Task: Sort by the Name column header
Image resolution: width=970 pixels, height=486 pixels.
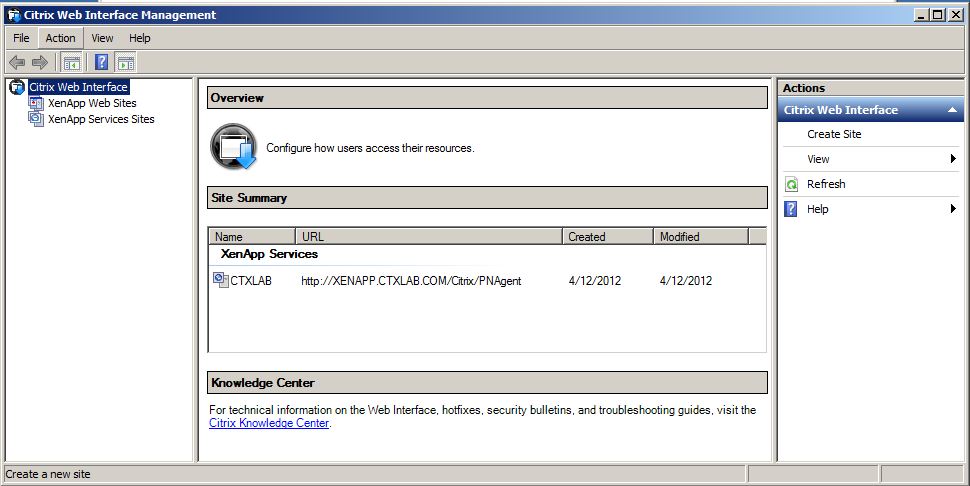Action: [x=252, y=237]
